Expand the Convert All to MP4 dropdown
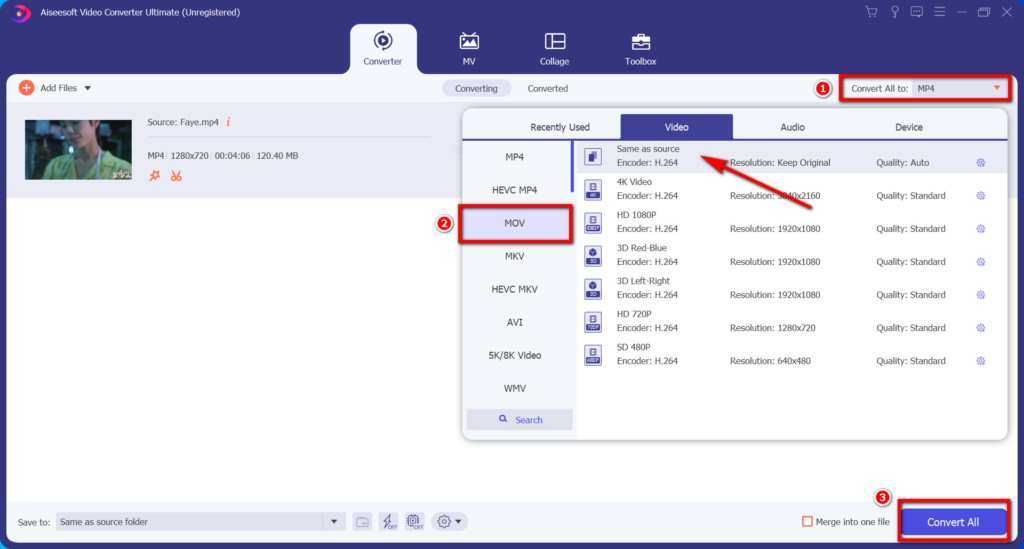 (996, 88)
